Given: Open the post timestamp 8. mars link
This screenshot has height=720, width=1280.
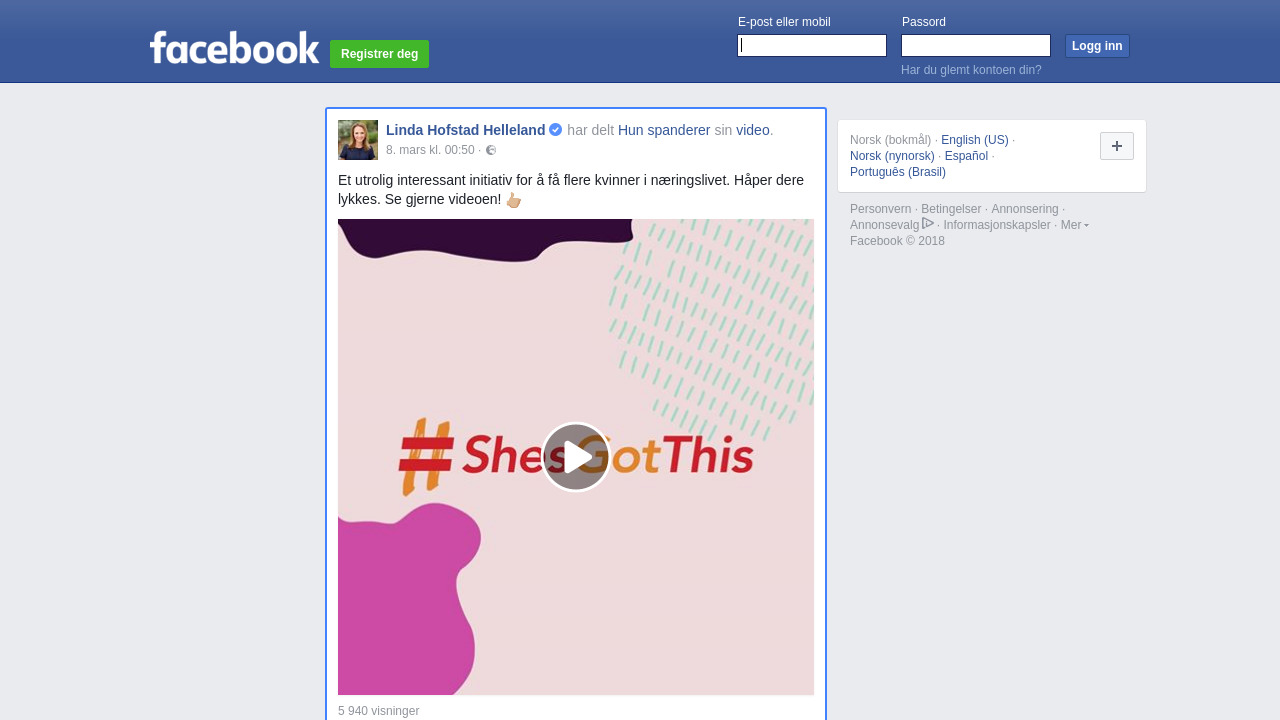Looking at the screenshot, I should [x=430, y=150].
